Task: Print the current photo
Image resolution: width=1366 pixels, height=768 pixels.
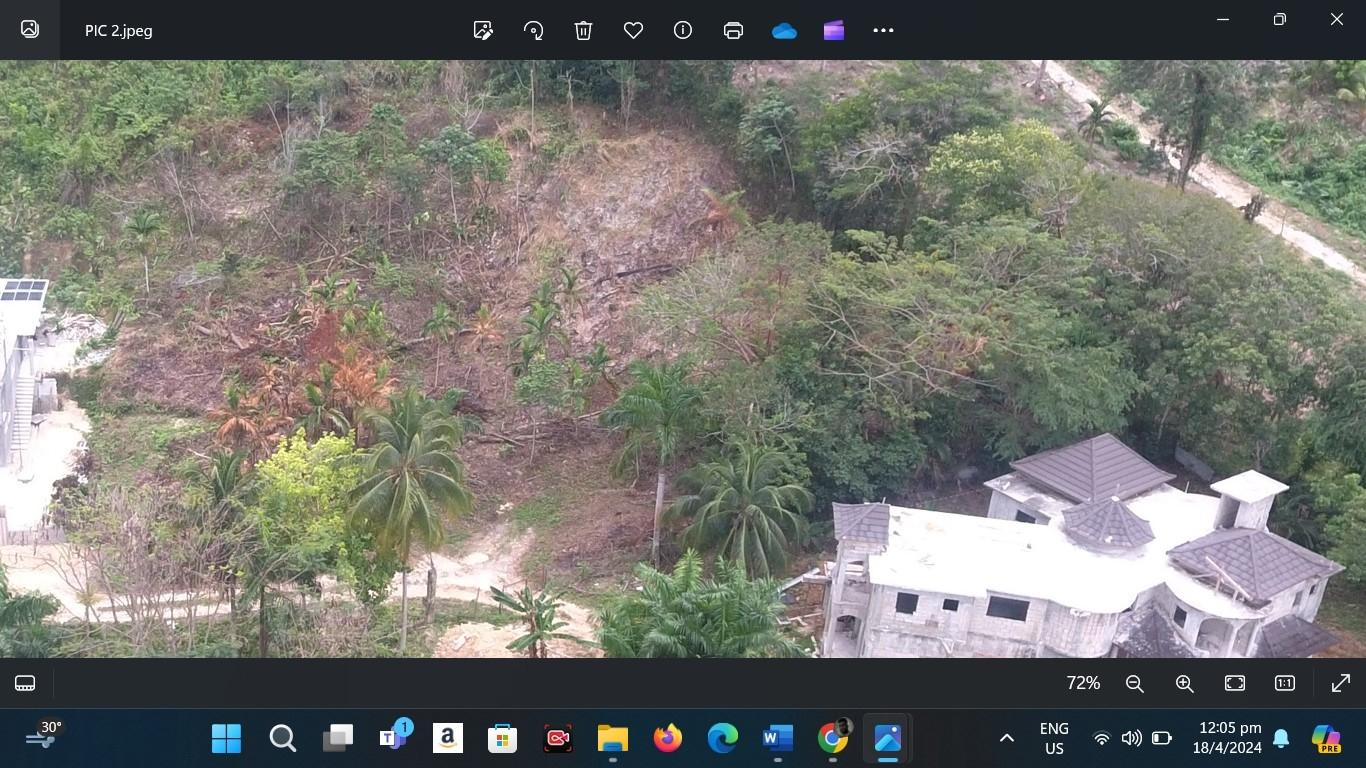Action: tap(733, 30)
